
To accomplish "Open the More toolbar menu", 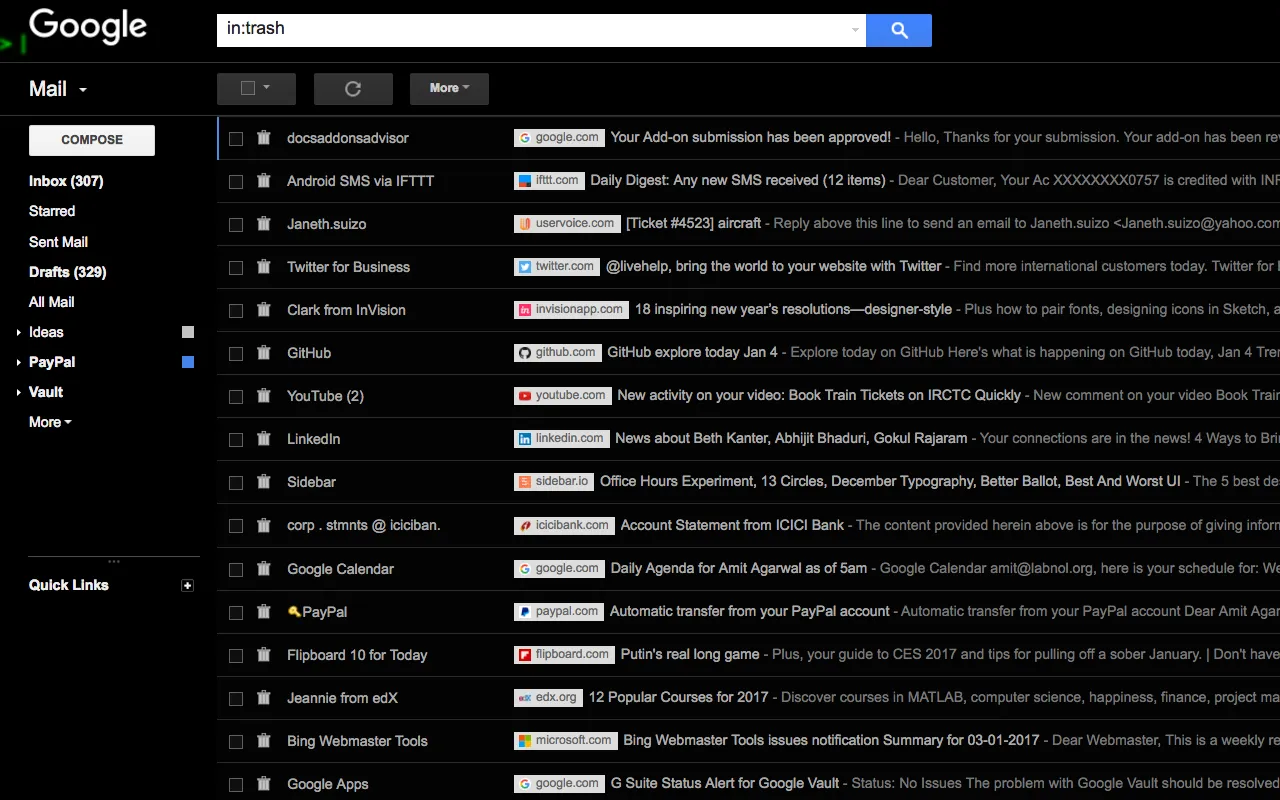I will (448, 88).
